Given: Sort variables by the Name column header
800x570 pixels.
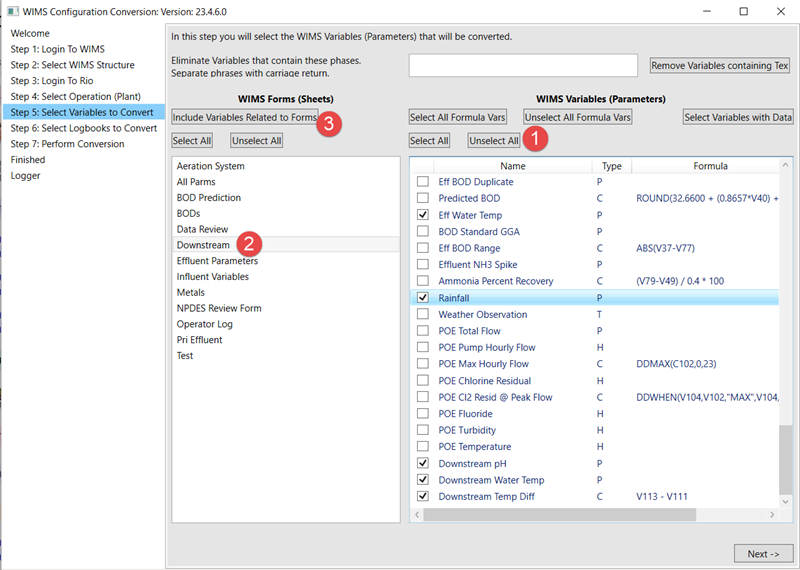Looking at the screenshot, I should 512,166.
